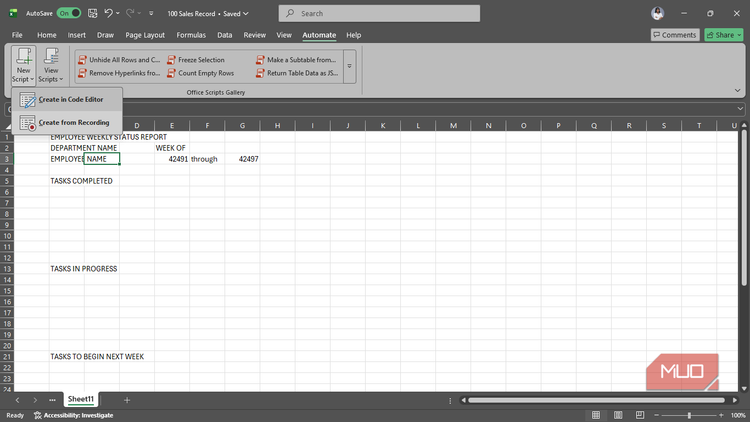The image size is (750, 422).
Task: Switch to the Draw tab
Action: point(105,35)
